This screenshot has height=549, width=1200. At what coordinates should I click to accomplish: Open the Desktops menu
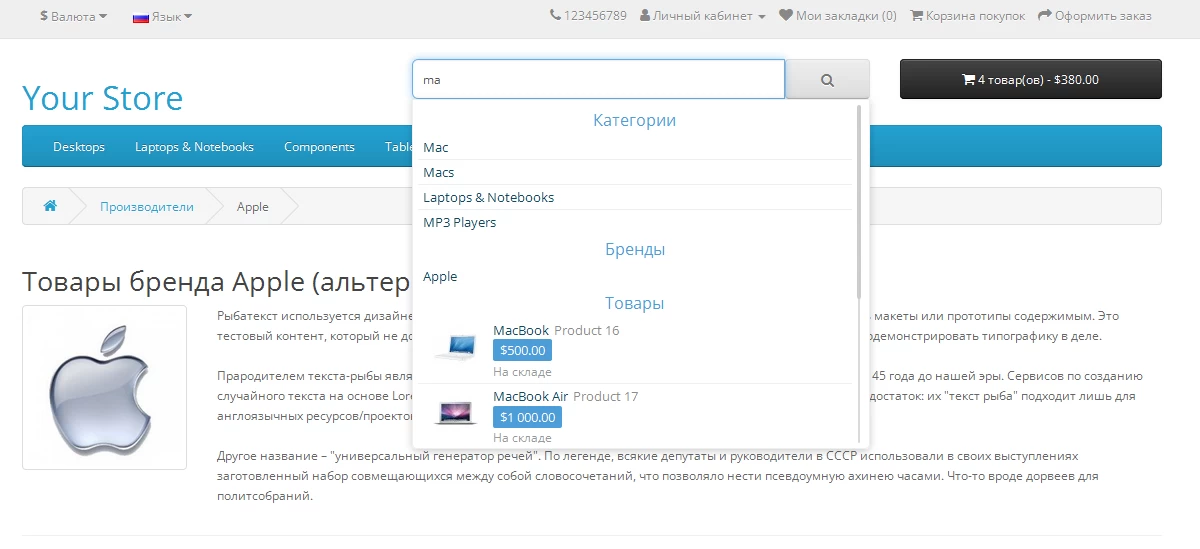(79, 147)
